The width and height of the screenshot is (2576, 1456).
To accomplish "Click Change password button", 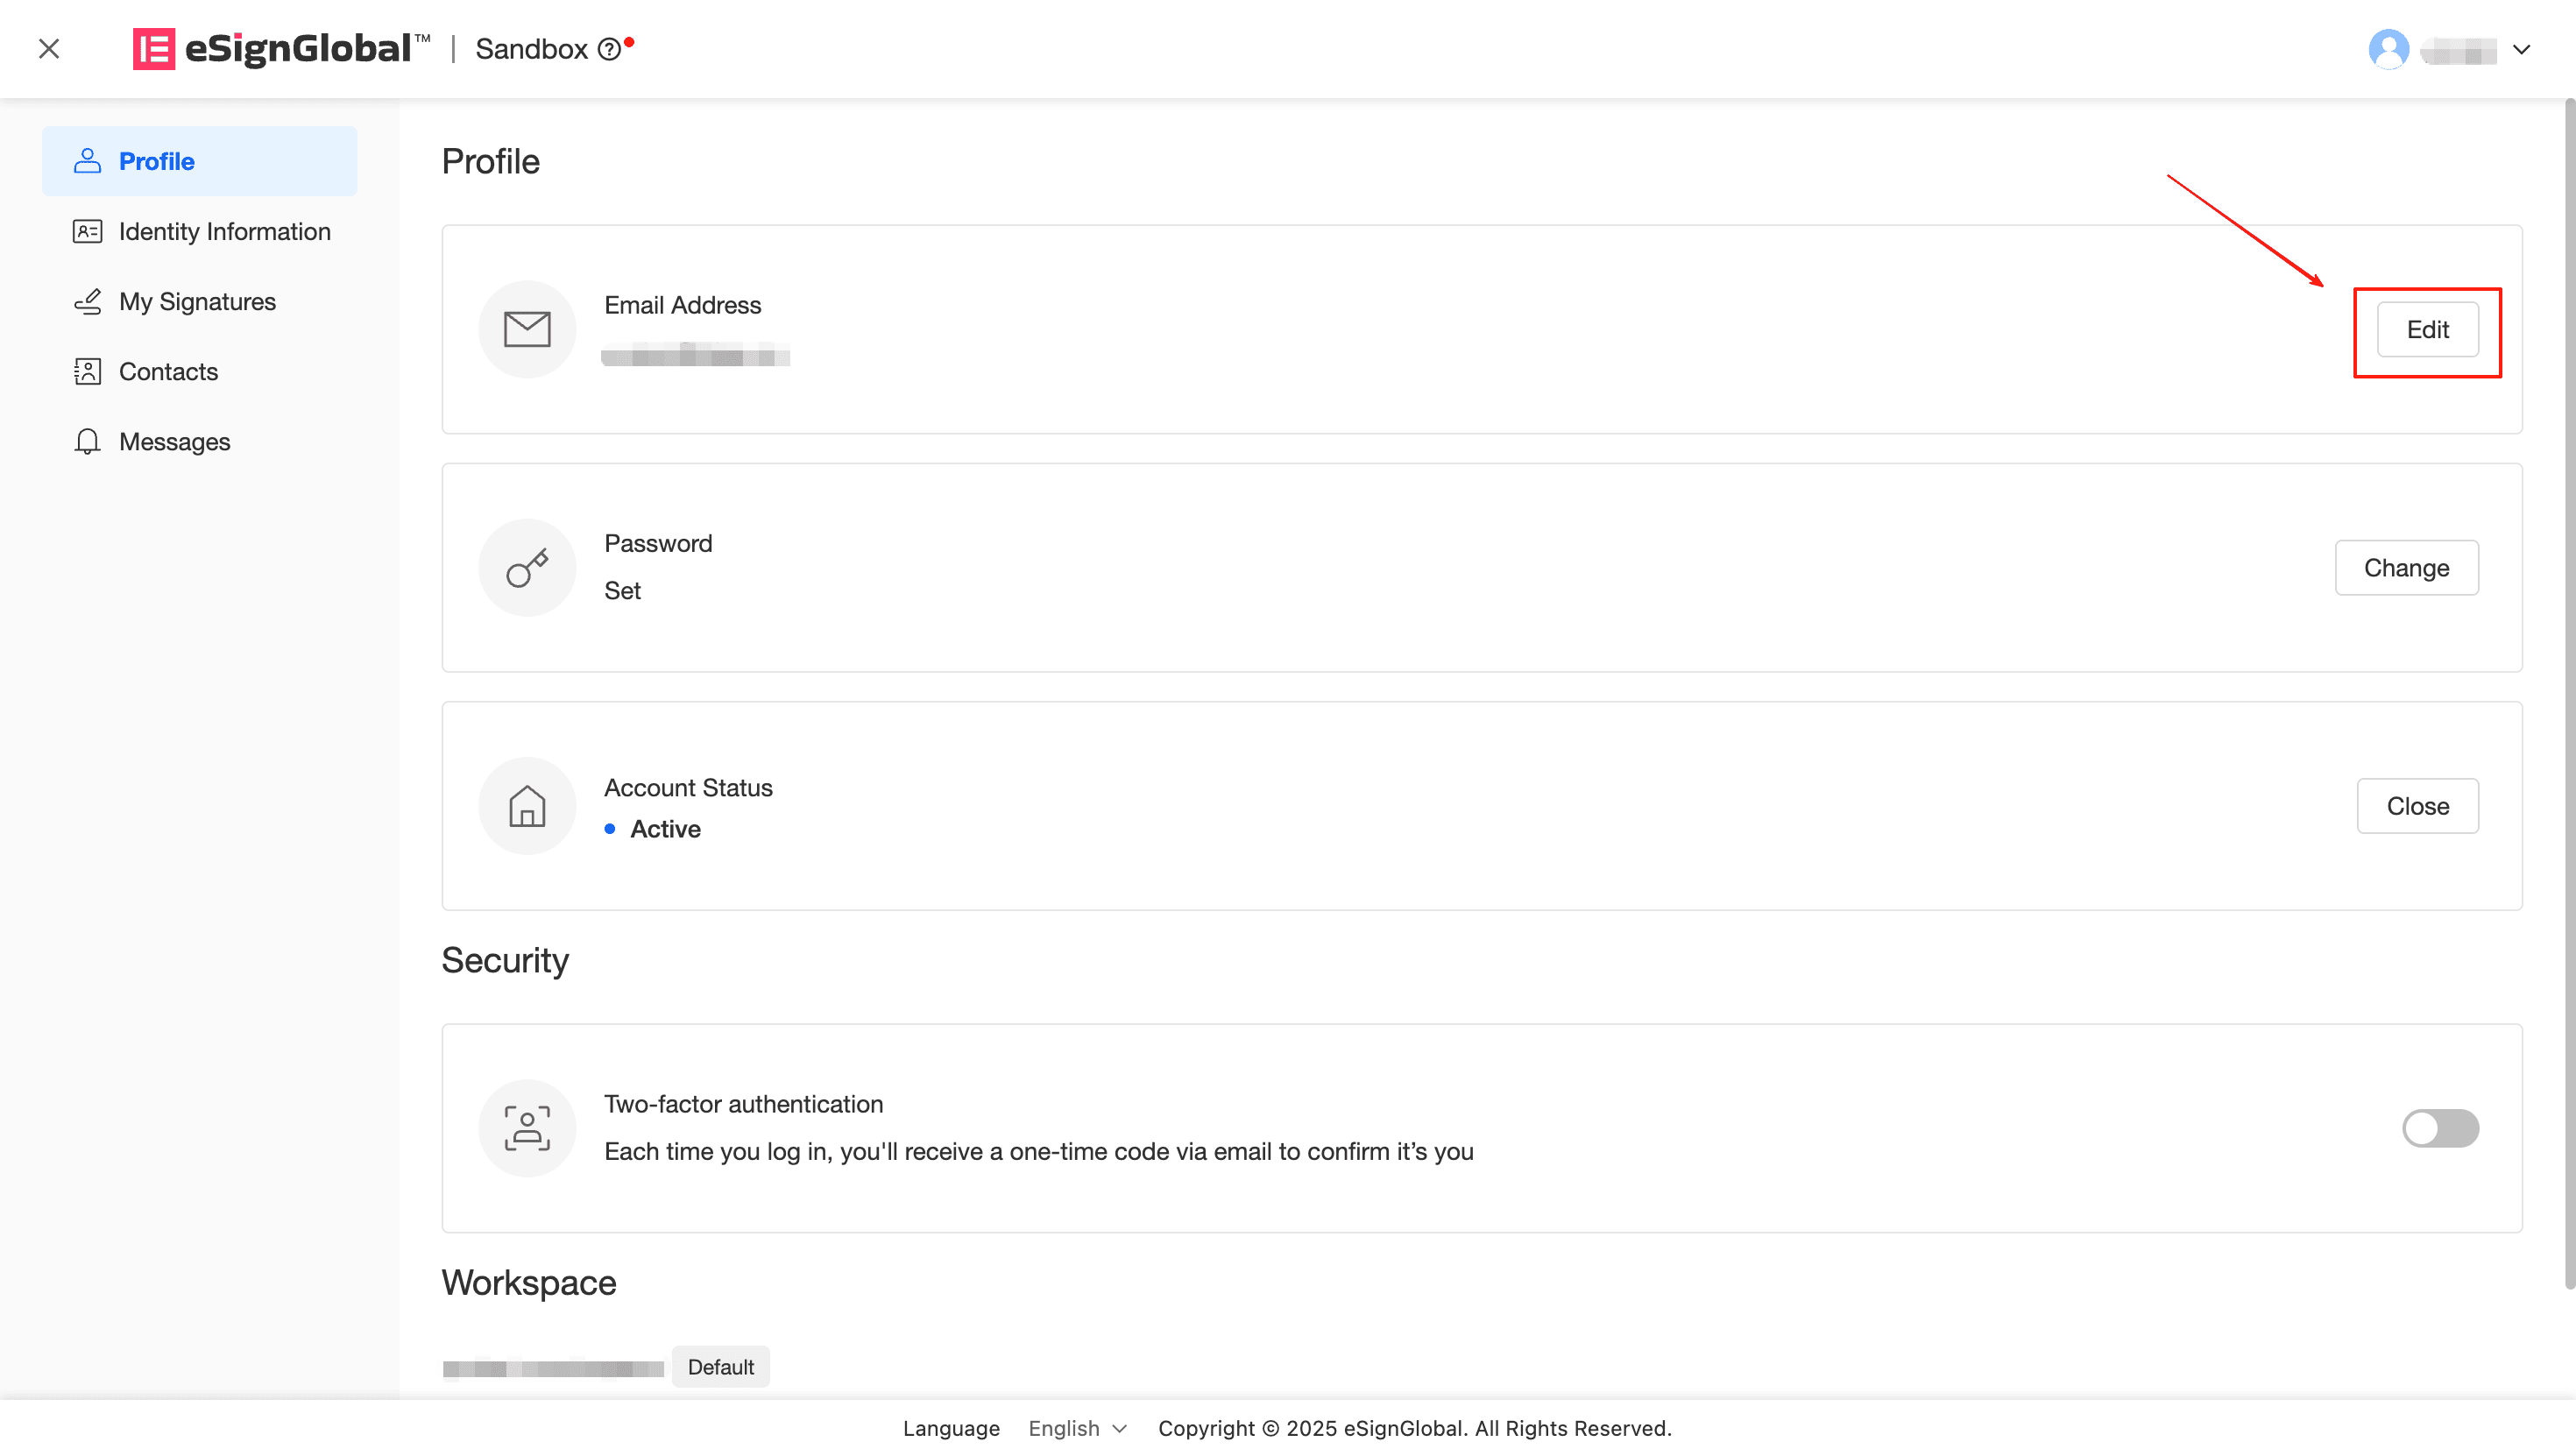I will (2406, 568).
